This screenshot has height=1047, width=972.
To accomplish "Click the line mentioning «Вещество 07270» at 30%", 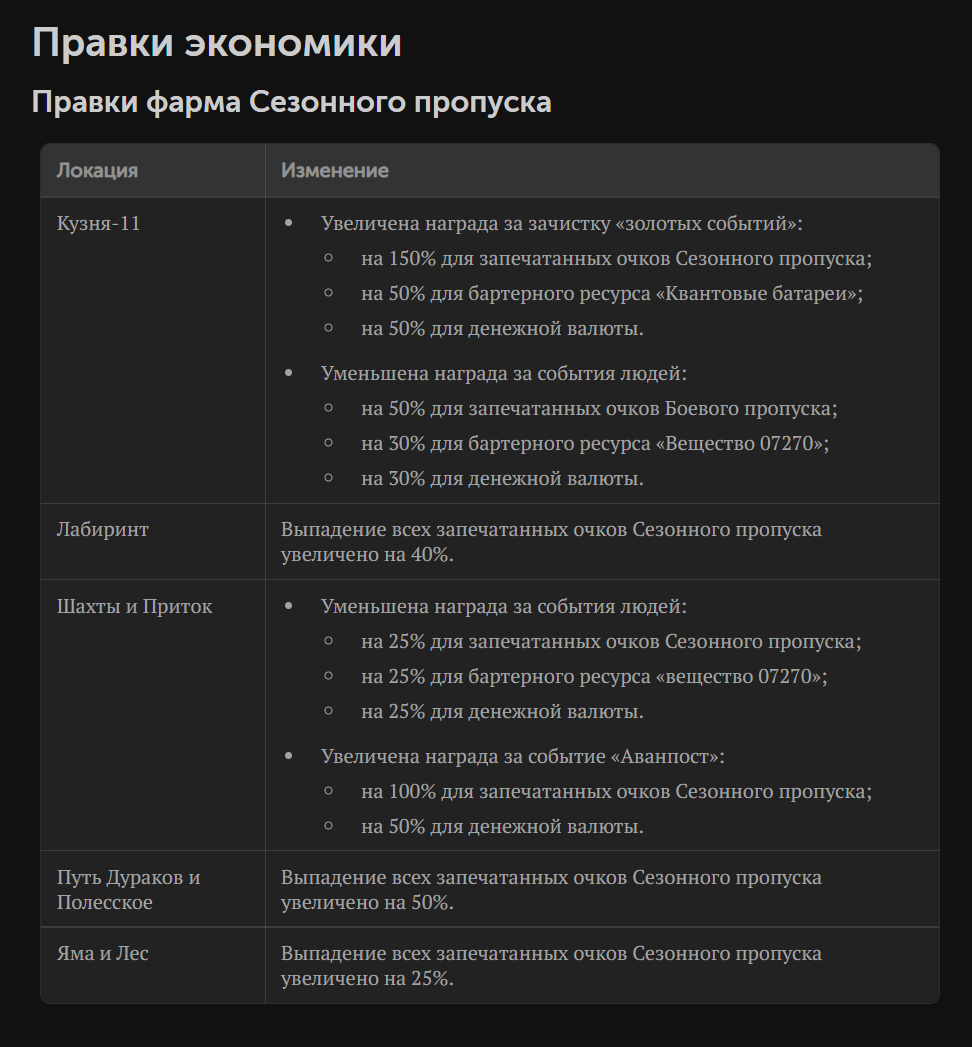I will (595, 443).
